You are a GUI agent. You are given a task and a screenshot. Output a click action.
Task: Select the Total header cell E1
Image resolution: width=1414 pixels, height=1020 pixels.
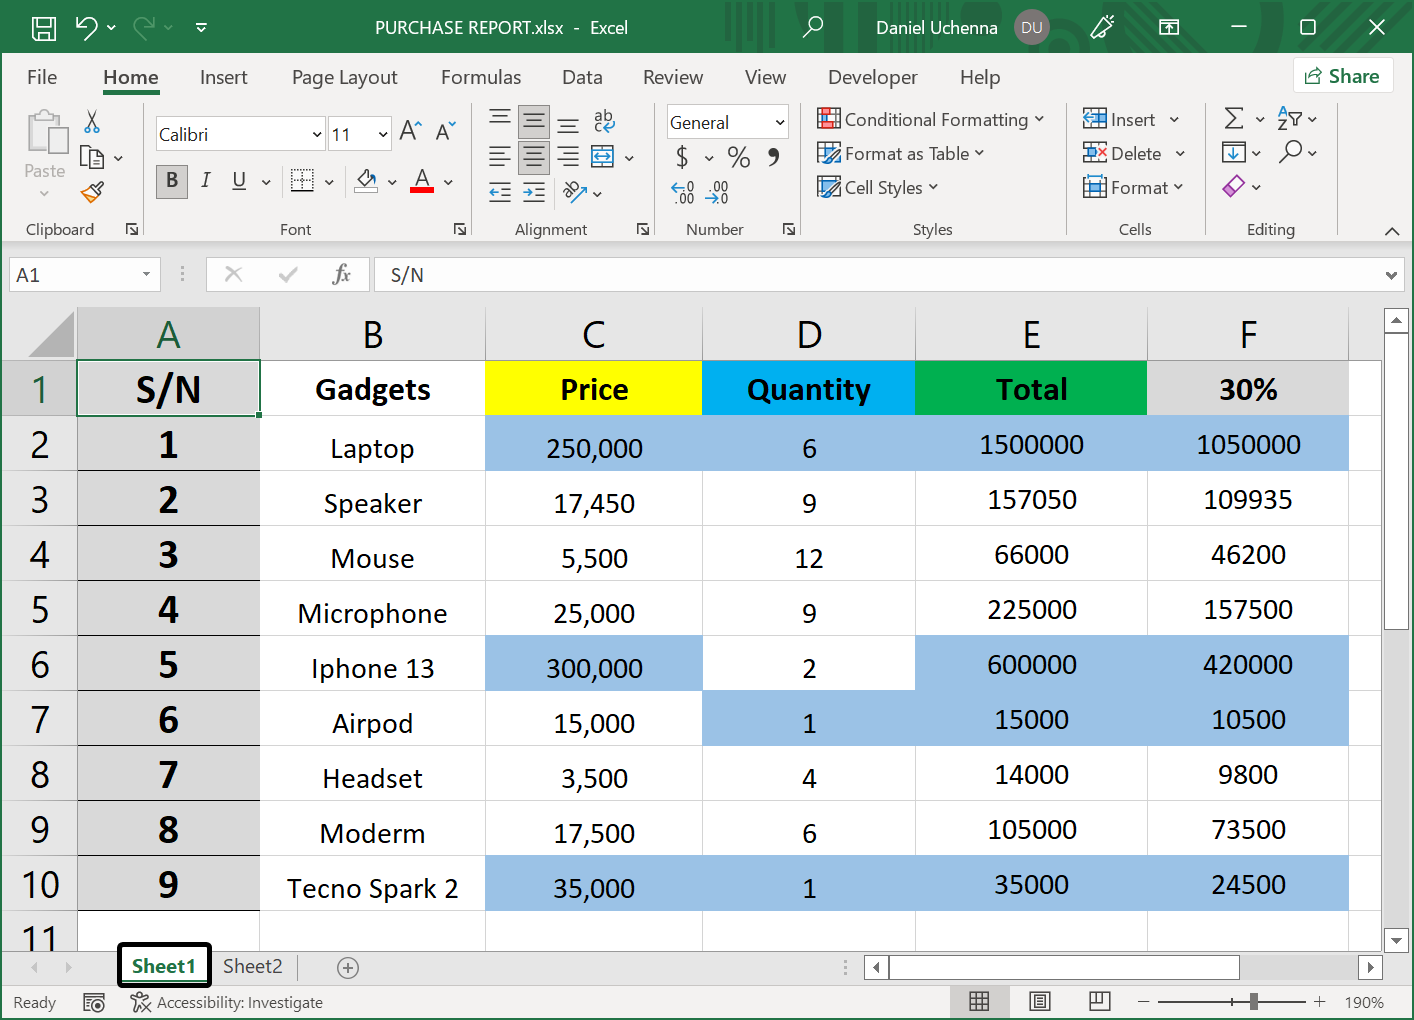[x=1031, y=388]
